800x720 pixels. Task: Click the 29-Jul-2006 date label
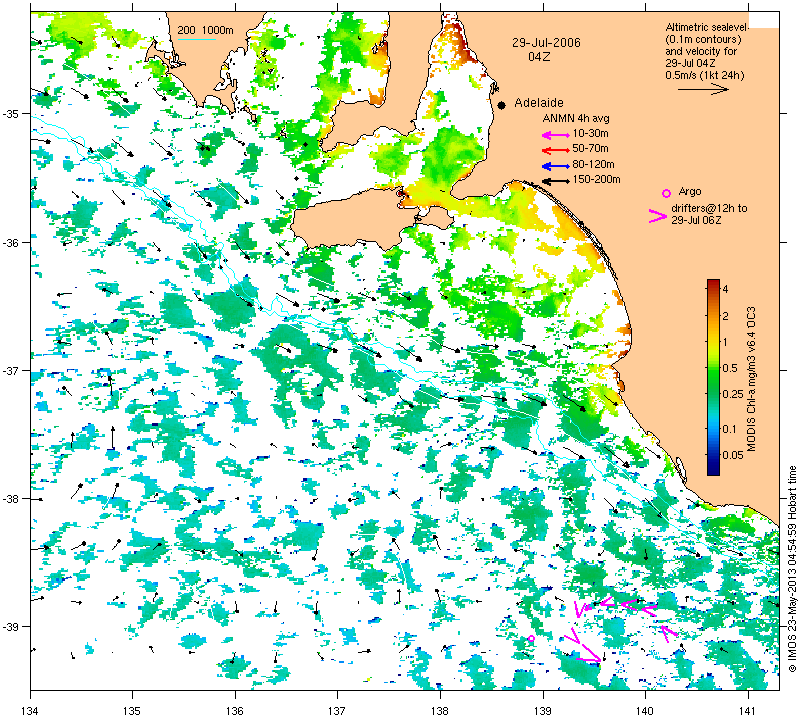pos(546,43)
